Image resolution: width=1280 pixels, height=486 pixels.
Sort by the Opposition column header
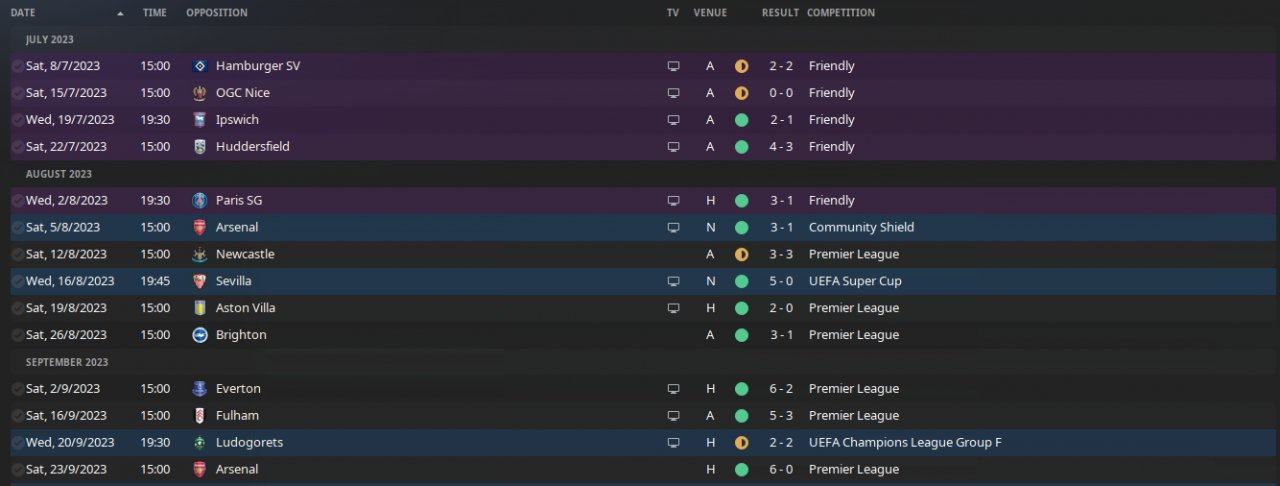[217, 13]
